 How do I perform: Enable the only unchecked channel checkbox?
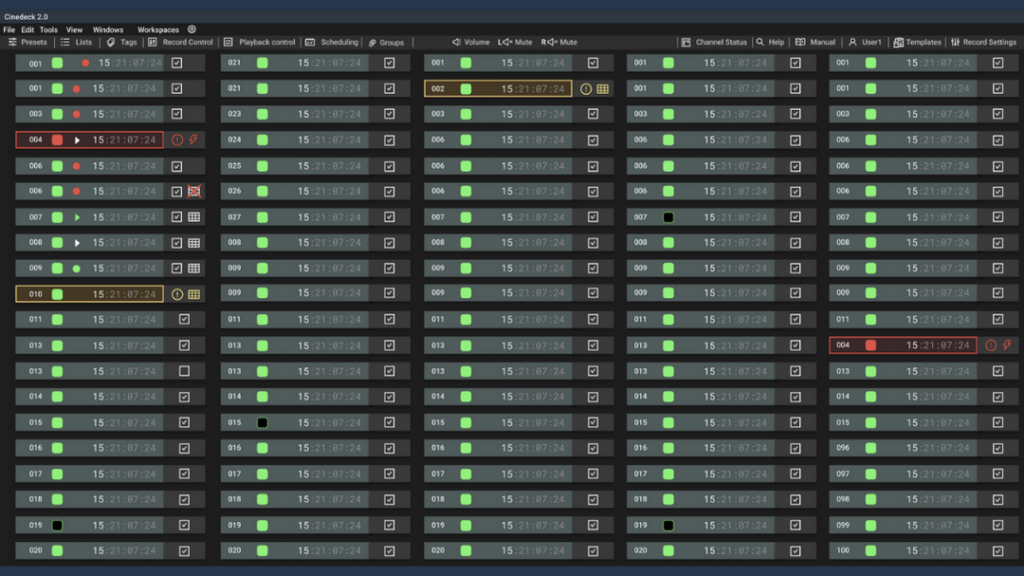pyautogui.click(x=184, y=371)
